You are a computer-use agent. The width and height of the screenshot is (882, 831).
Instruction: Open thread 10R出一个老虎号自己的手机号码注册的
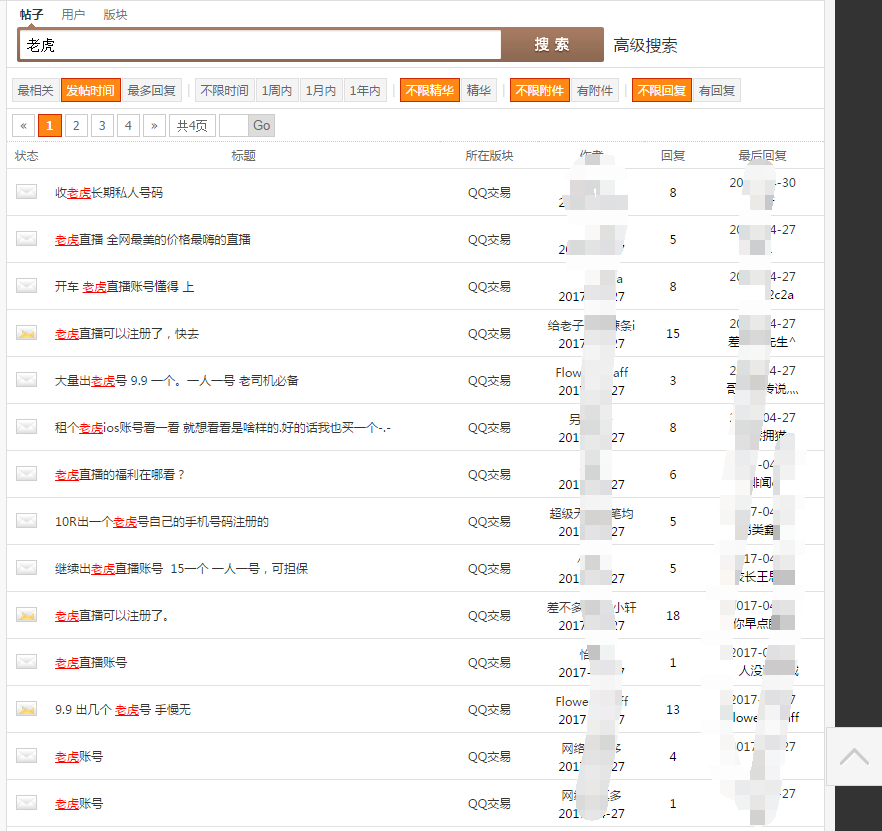161,522
